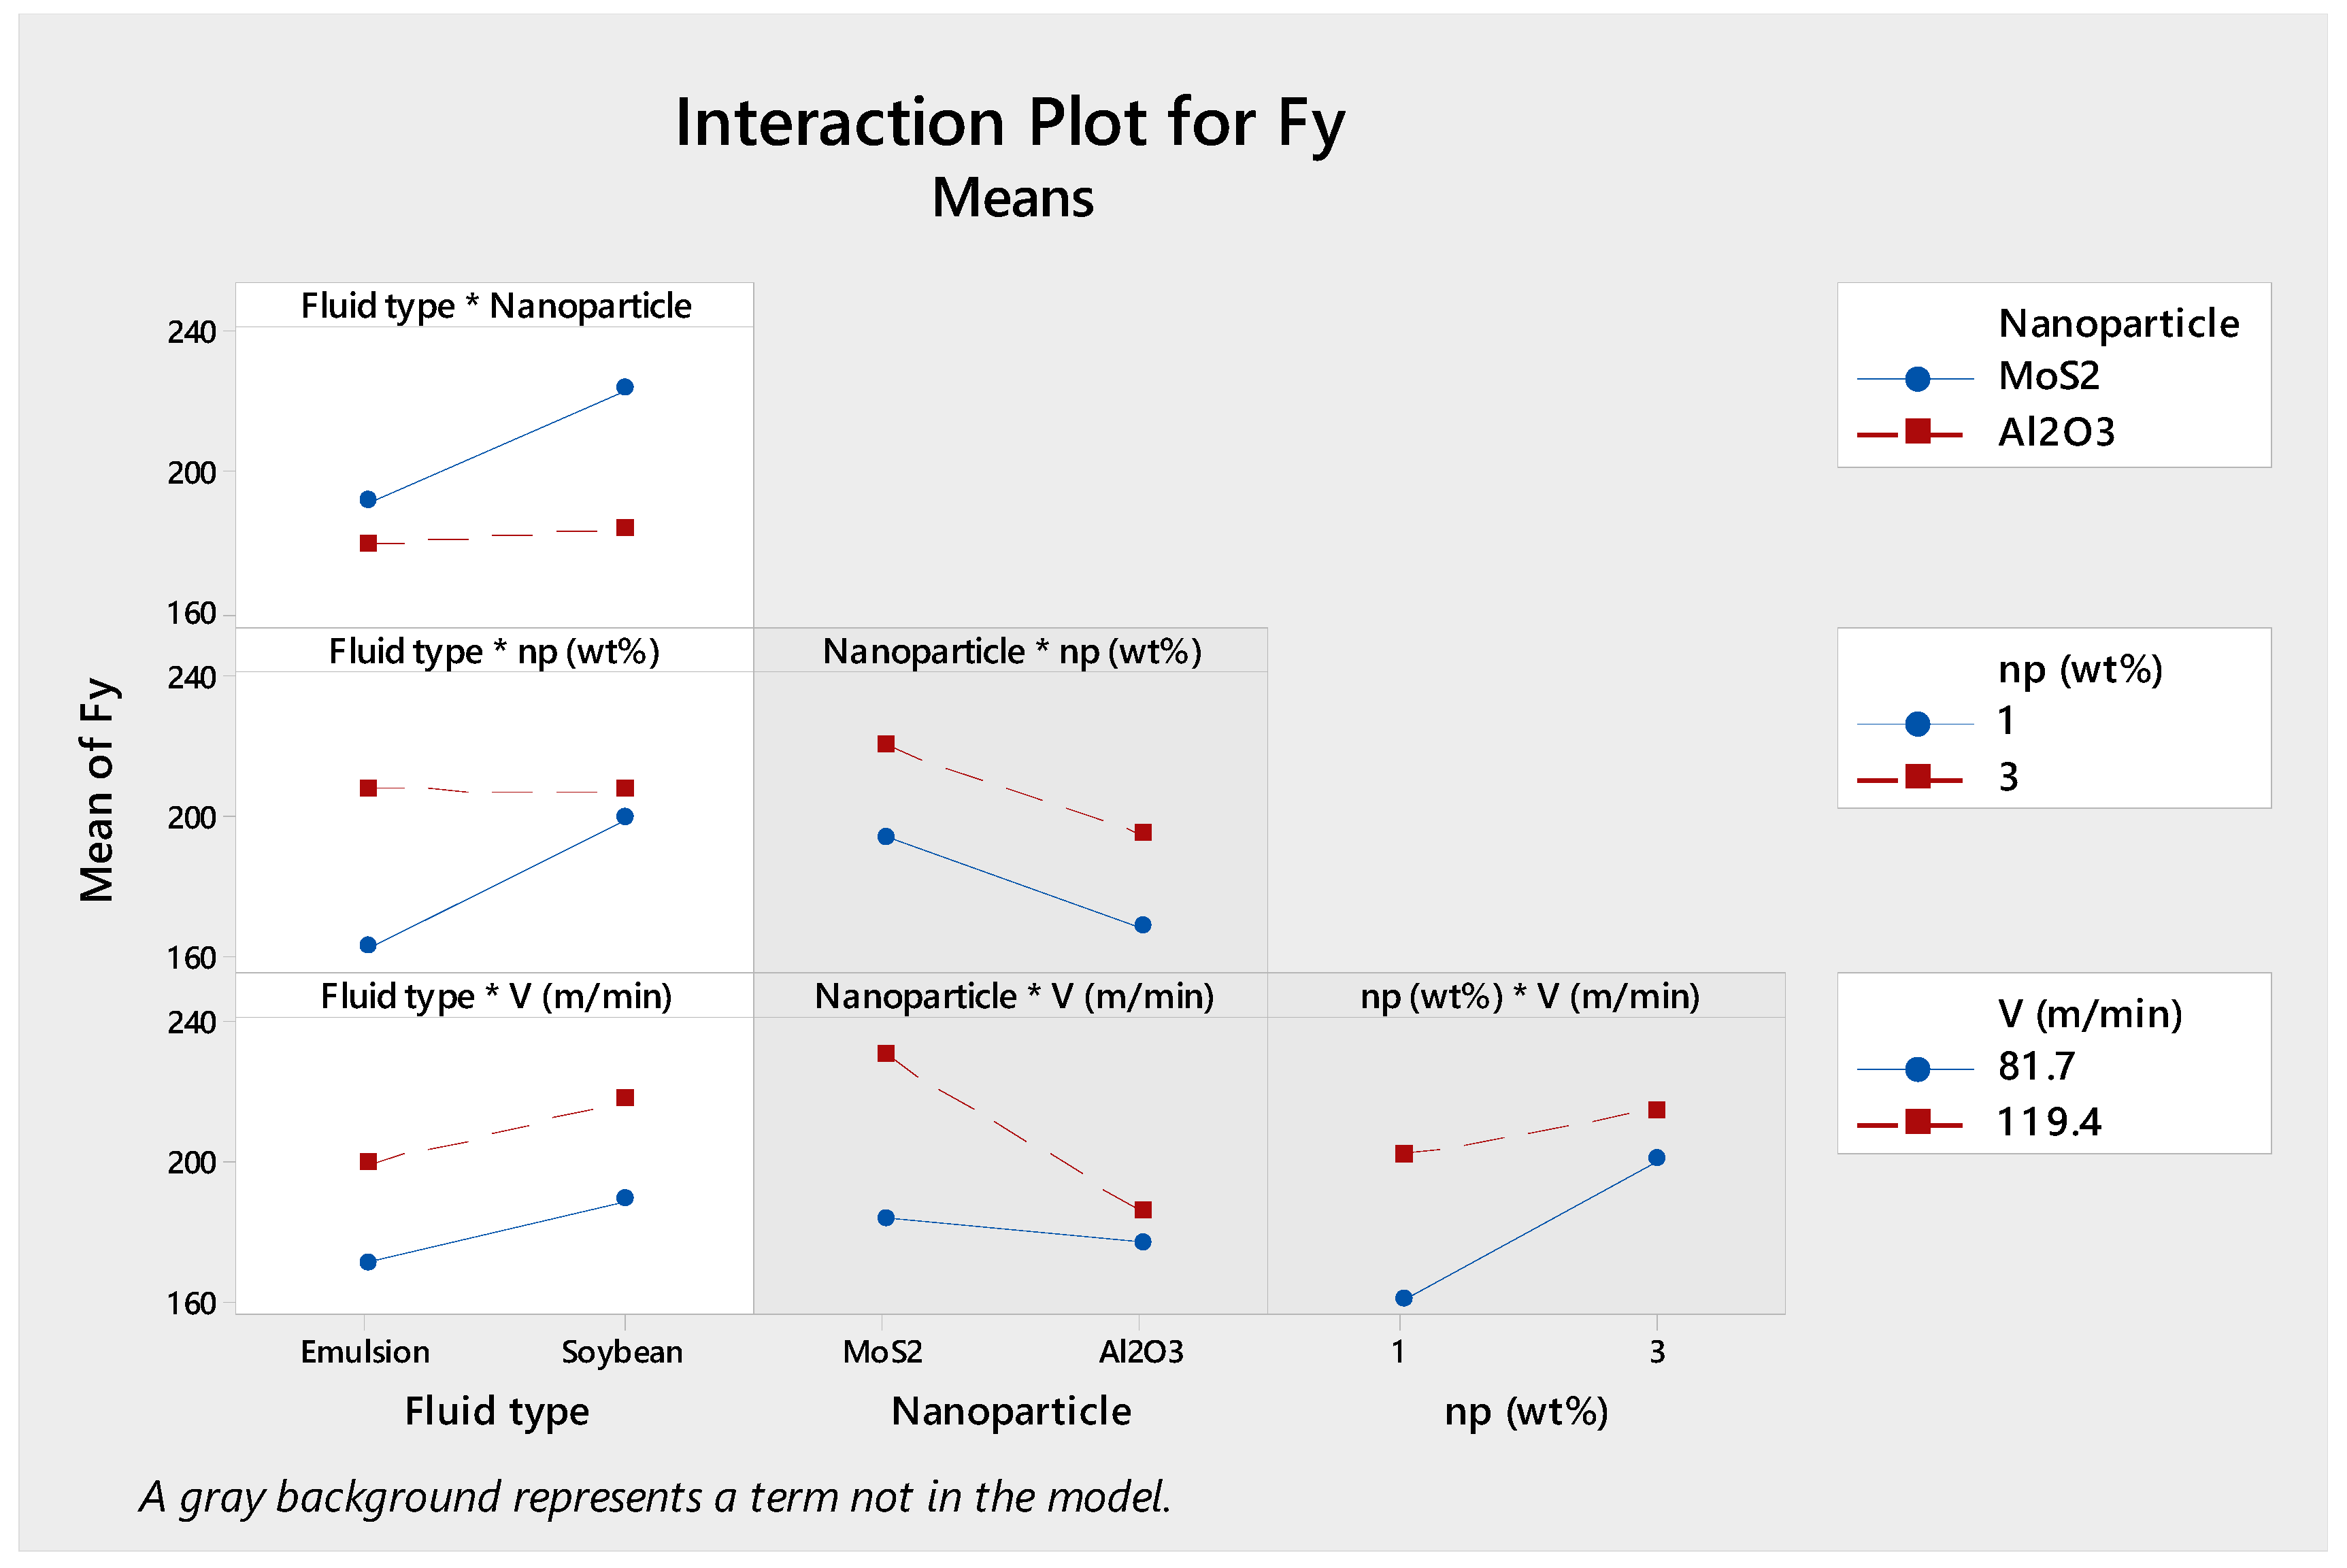Click the blue MoS2 legend marker
2347x1568 pixels.
coord(1916,379)
